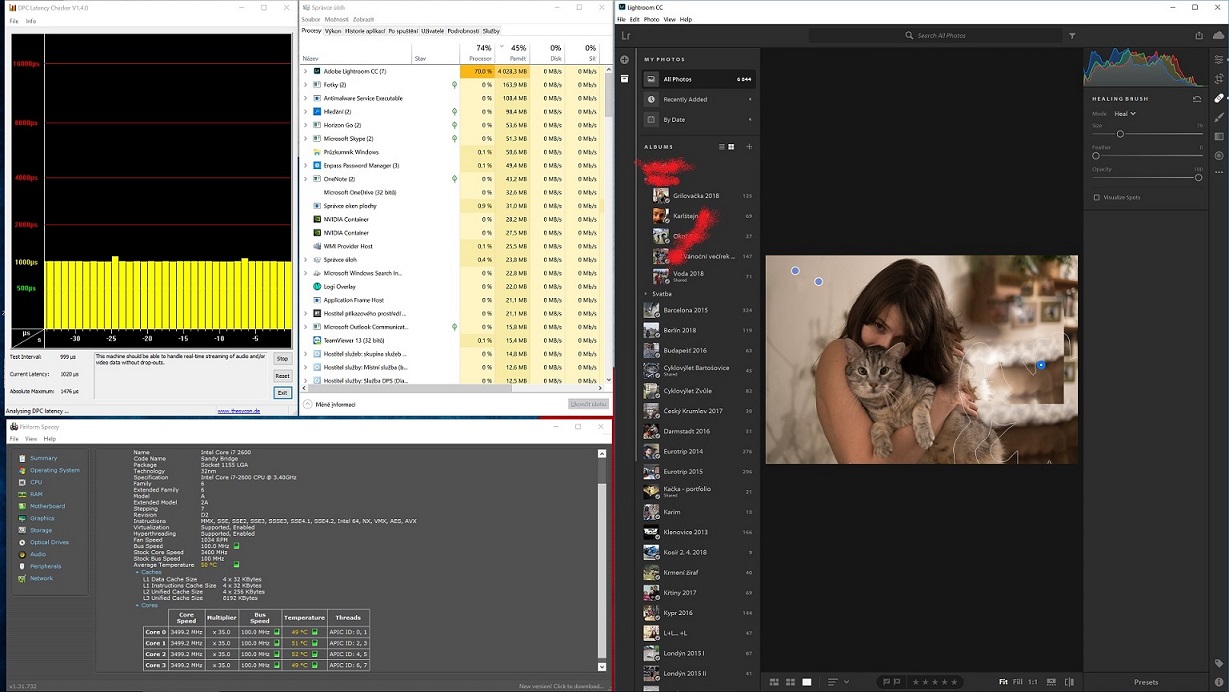Image resolution: width=1229 pixels, height=692 pixels.
Task: Sort Task Manager by Paměť column
Action: (x=512, y=53)
